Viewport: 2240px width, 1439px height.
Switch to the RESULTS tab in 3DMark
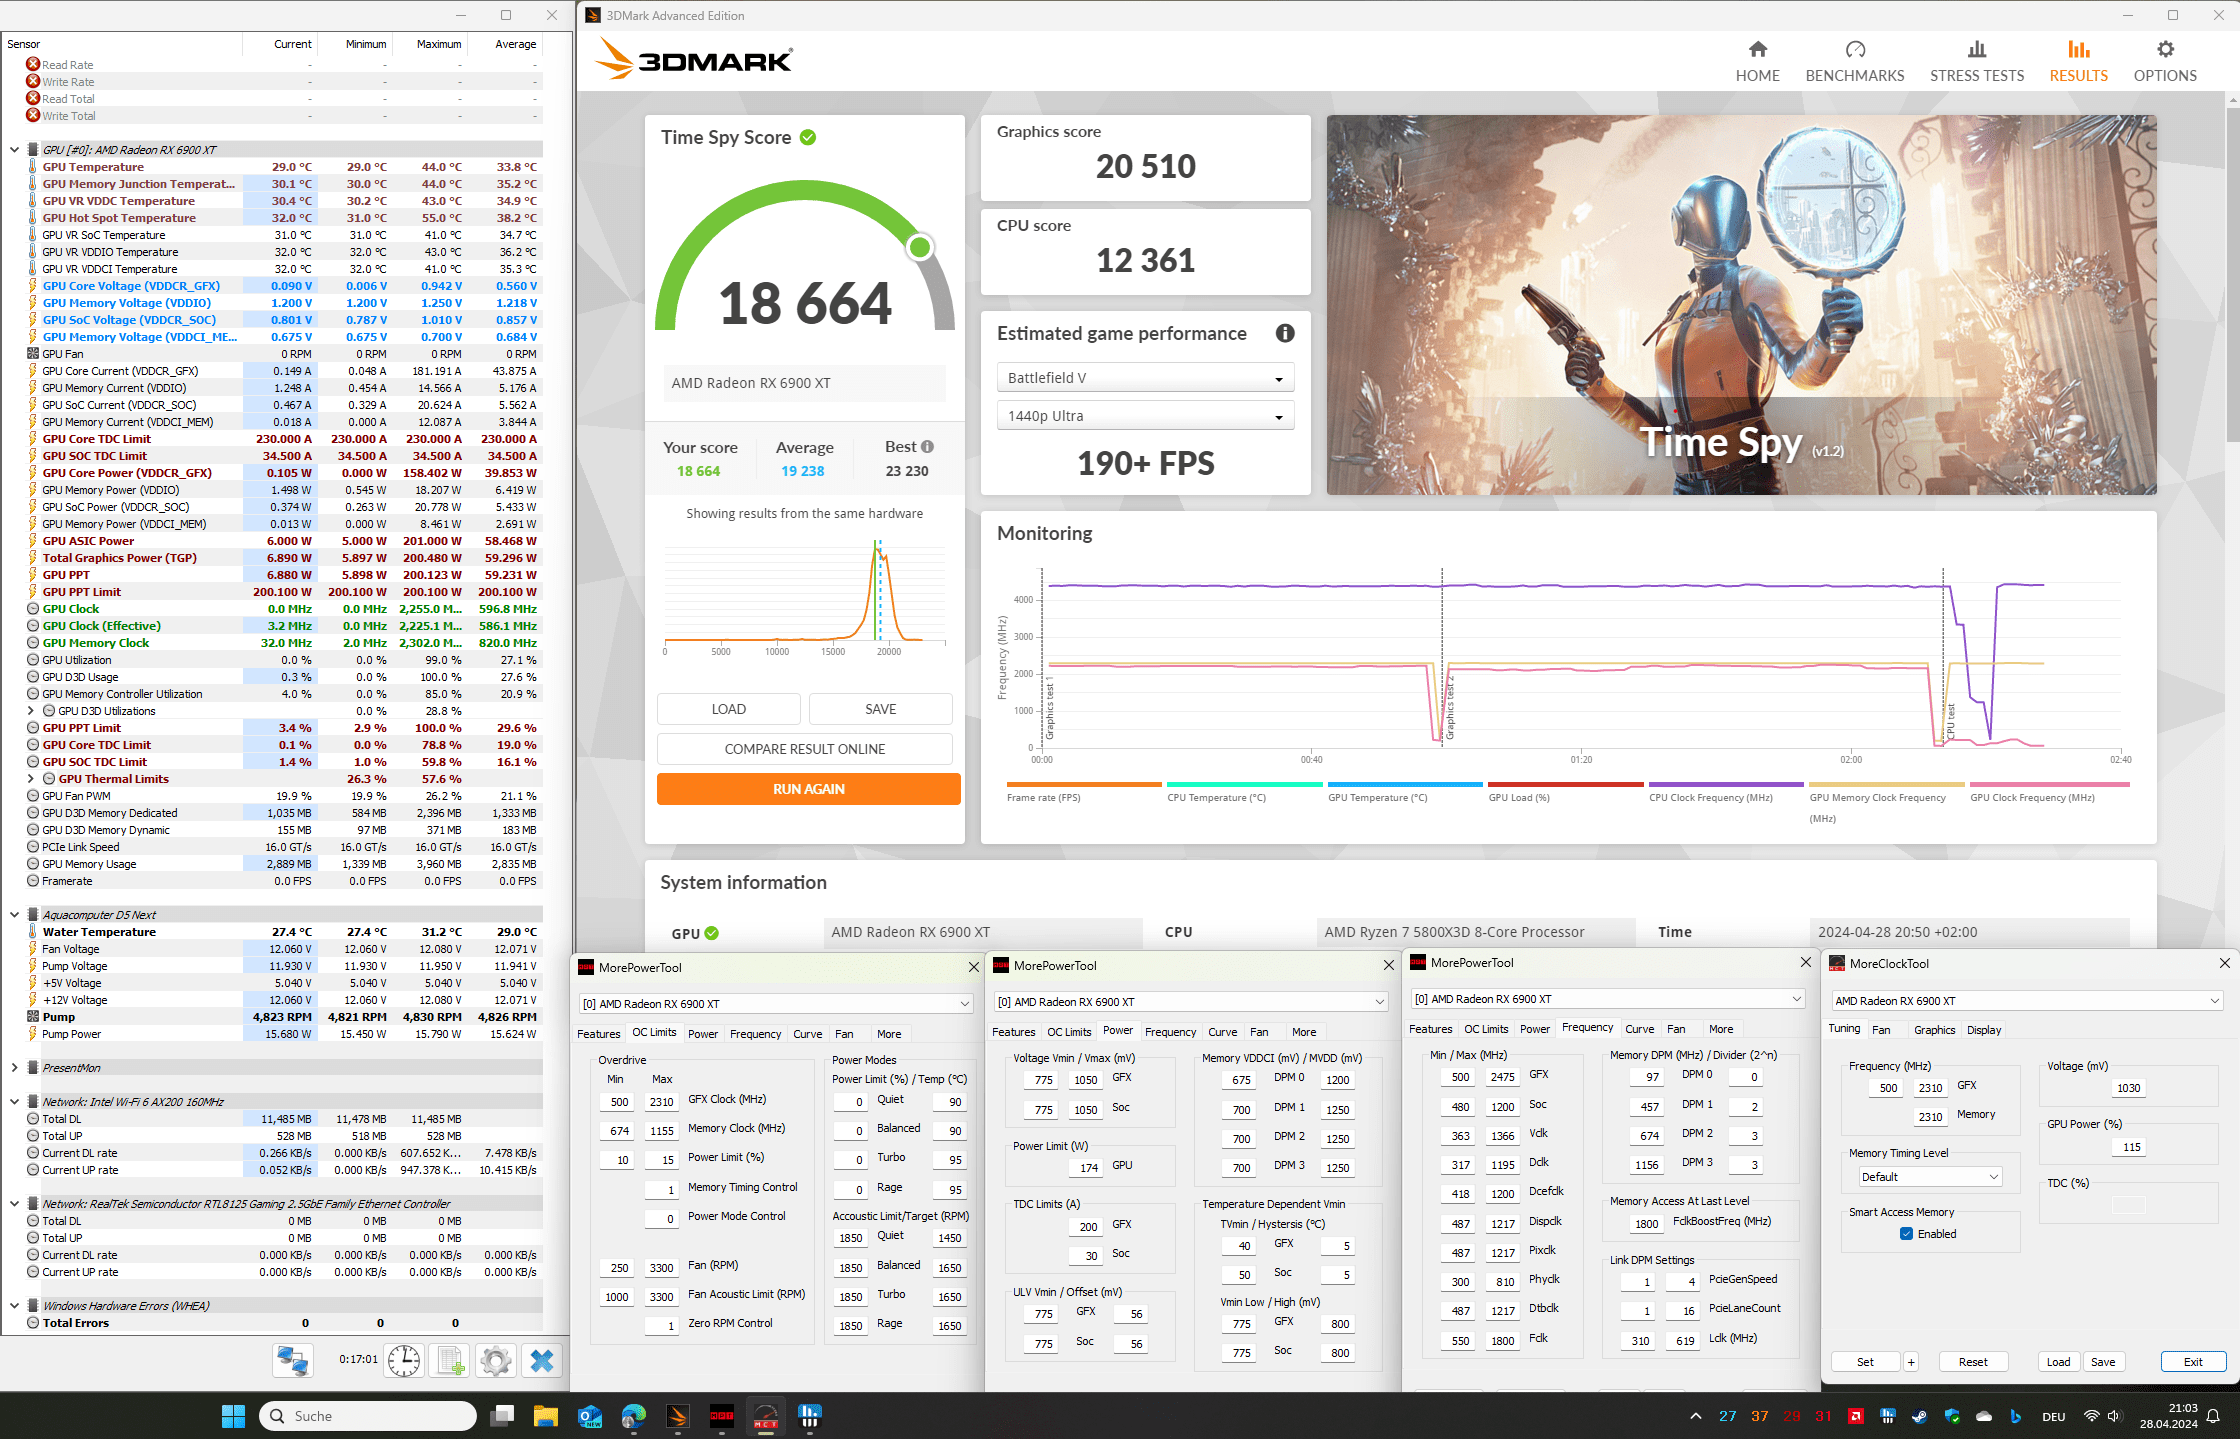coord(2078,61)
